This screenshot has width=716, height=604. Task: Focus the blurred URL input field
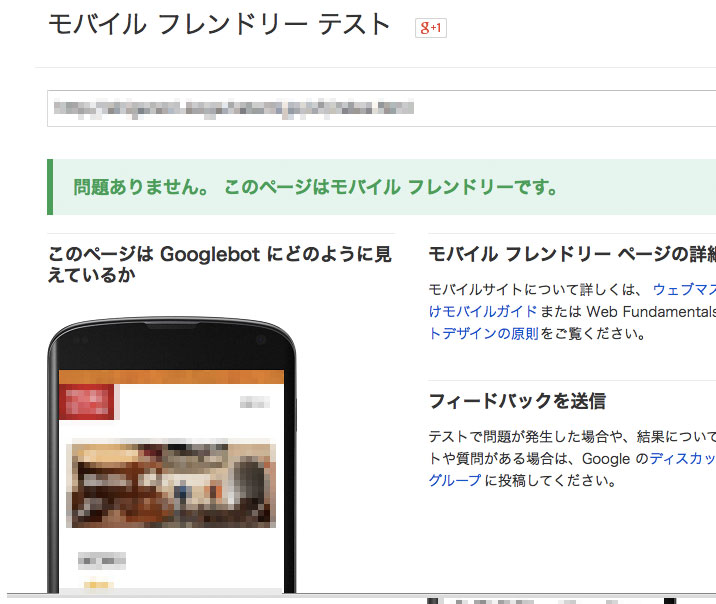point(381,108)
